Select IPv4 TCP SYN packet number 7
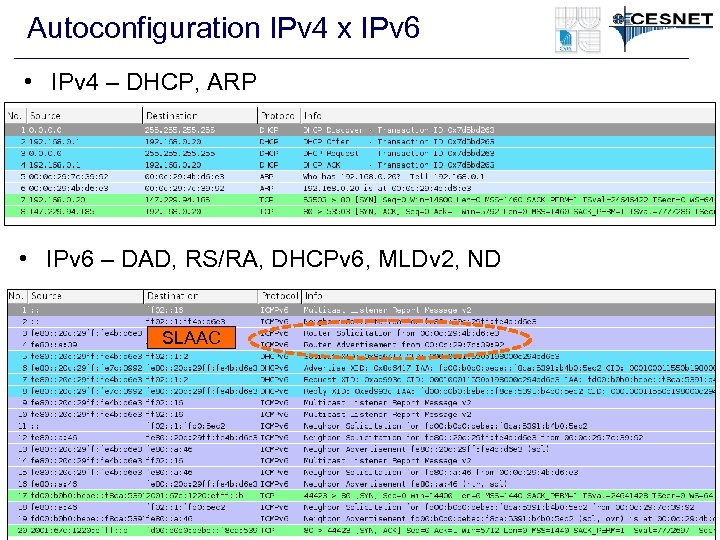The image size is (720, 540). click(x=360, y=200)
